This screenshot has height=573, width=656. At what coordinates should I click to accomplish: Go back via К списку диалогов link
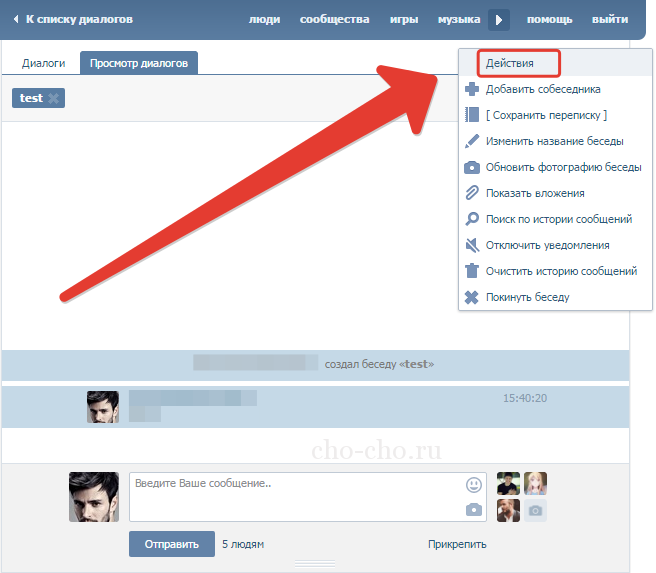(78, 20)
